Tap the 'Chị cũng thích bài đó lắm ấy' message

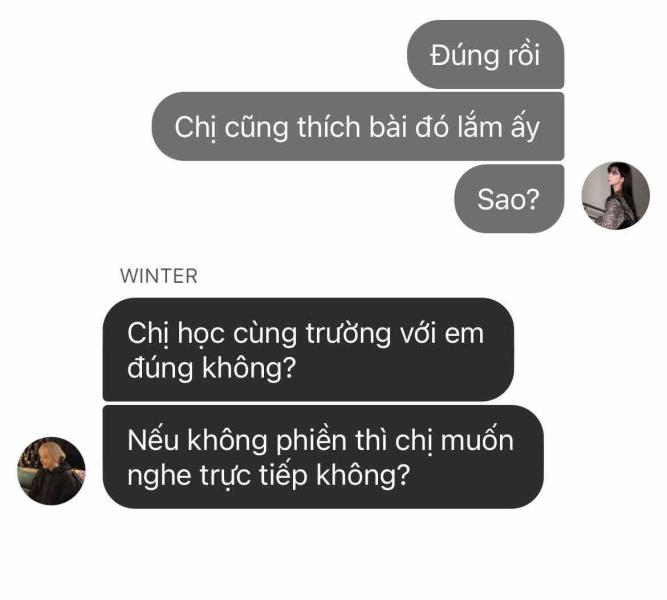[358, 126]
